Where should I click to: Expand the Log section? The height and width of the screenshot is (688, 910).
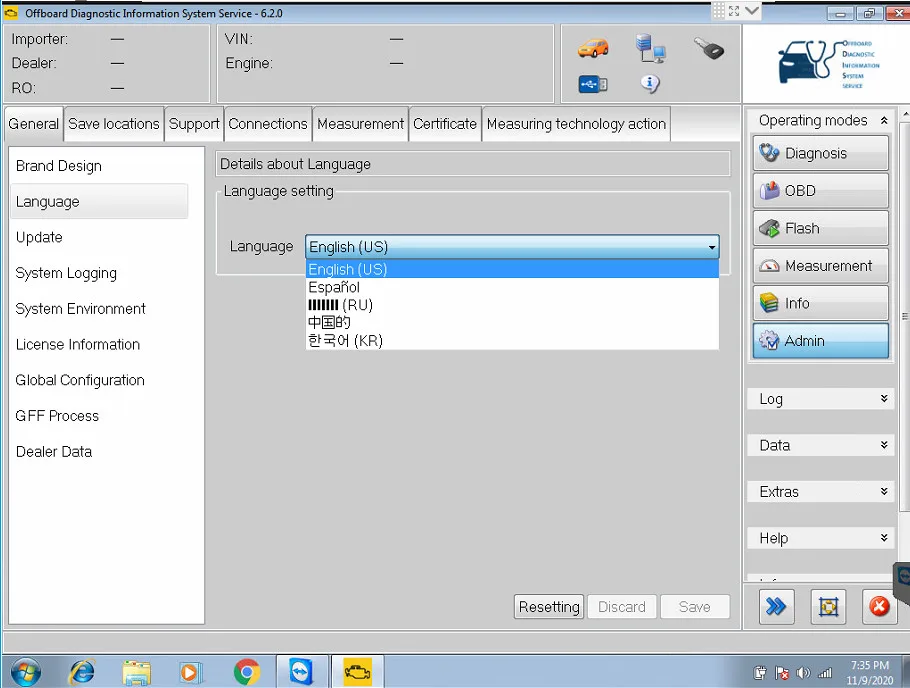pos(821,399)
